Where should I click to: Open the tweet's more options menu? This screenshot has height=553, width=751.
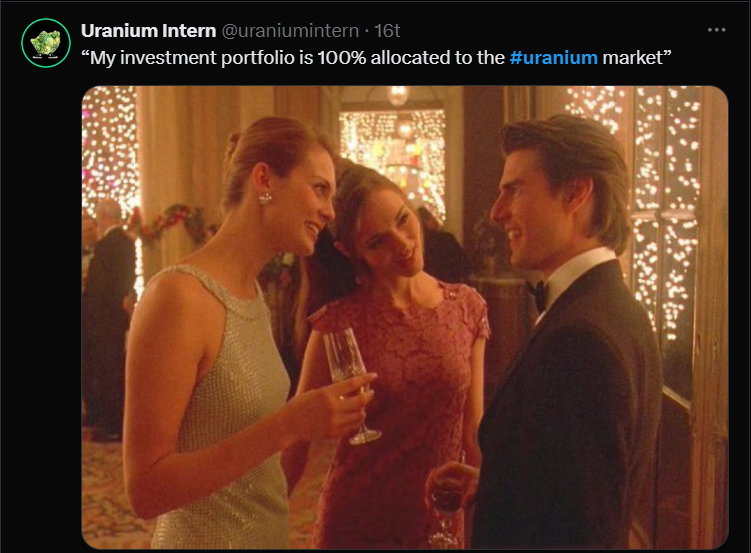point(716,30)
